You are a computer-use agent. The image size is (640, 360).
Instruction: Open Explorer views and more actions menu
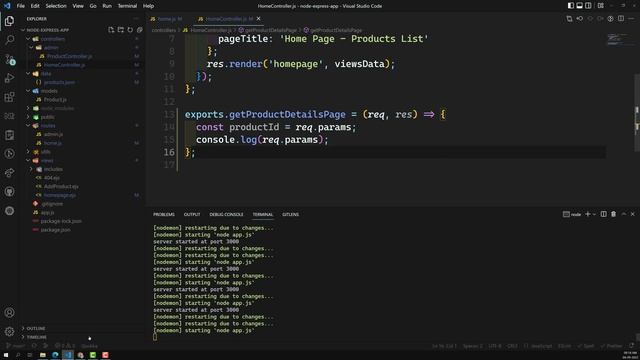(136, 19)
